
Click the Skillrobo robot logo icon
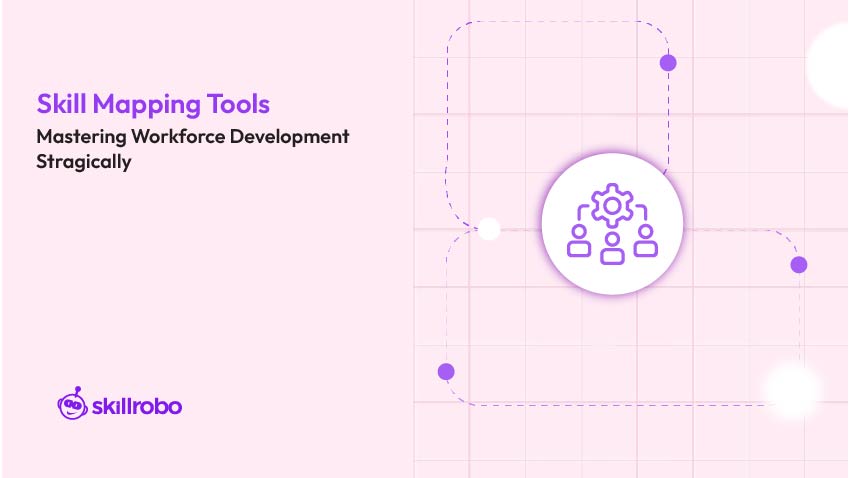(x=72, y=403)
